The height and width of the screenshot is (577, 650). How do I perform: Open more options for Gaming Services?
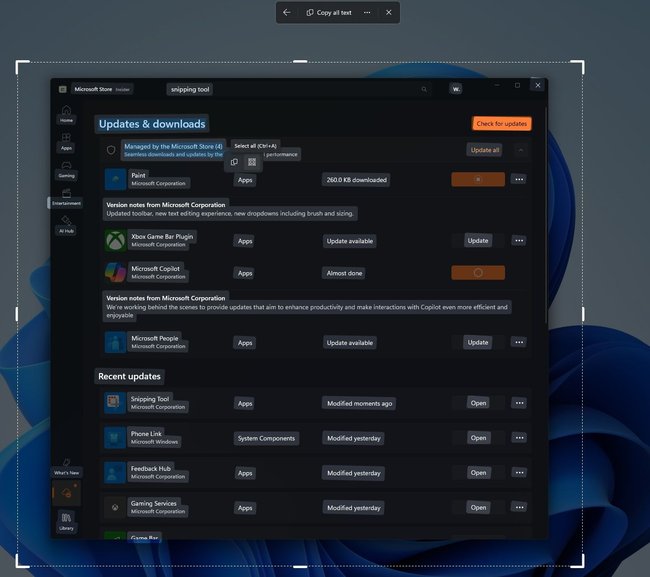[519, 507]
